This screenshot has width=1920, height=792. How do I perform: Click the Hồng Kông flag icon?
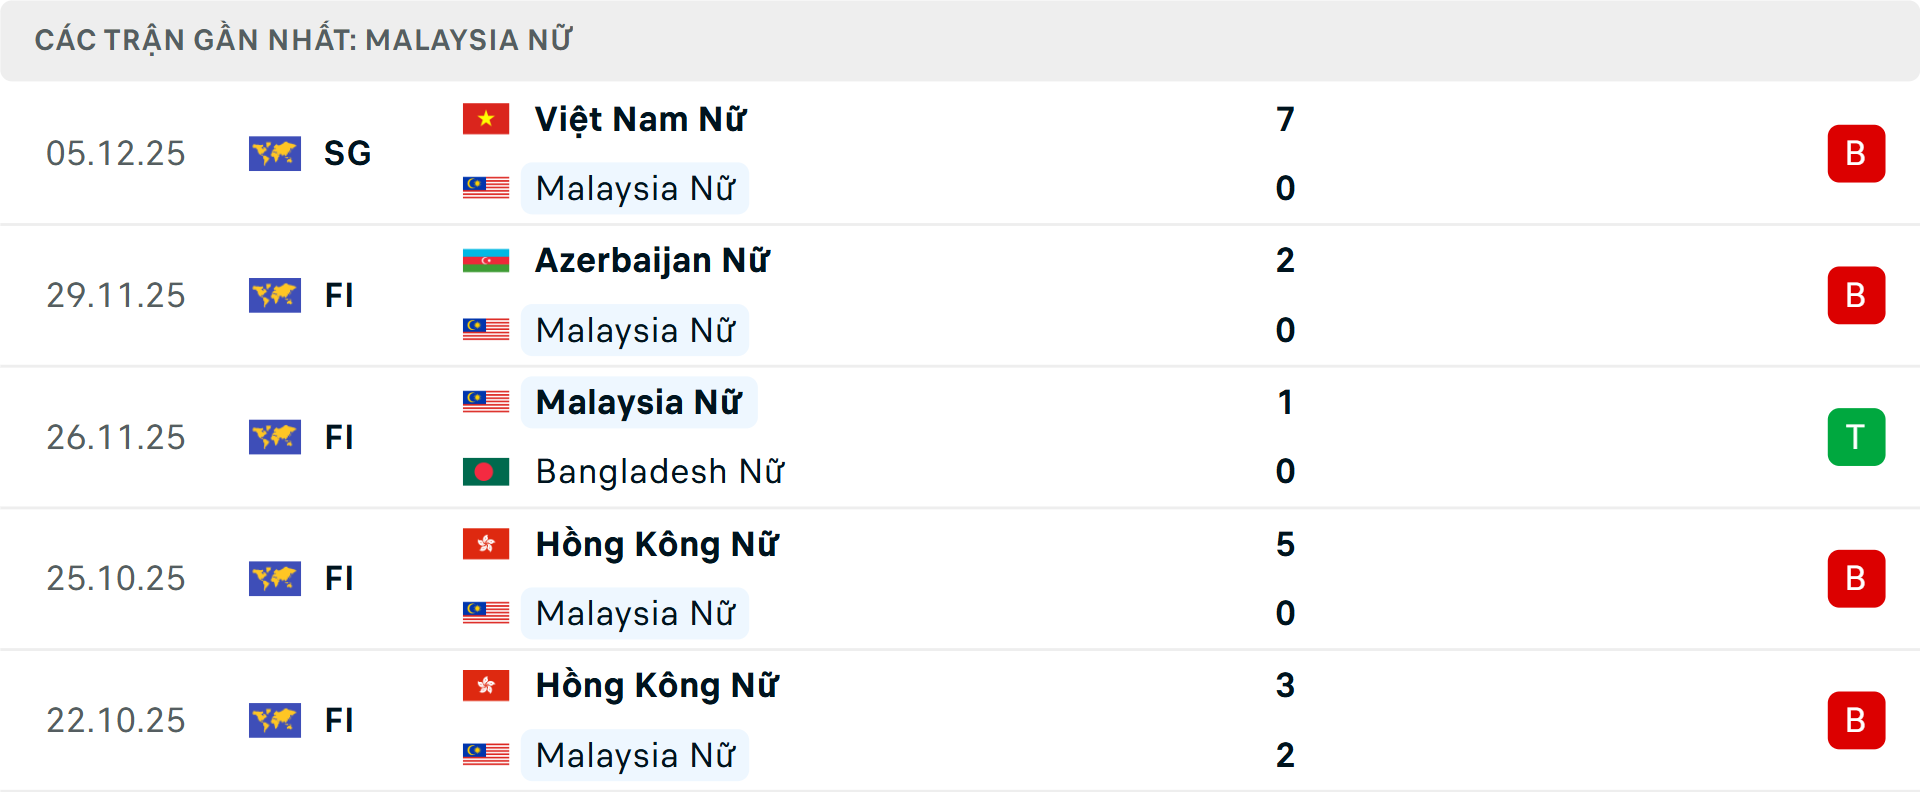click(x=486, y=544)
